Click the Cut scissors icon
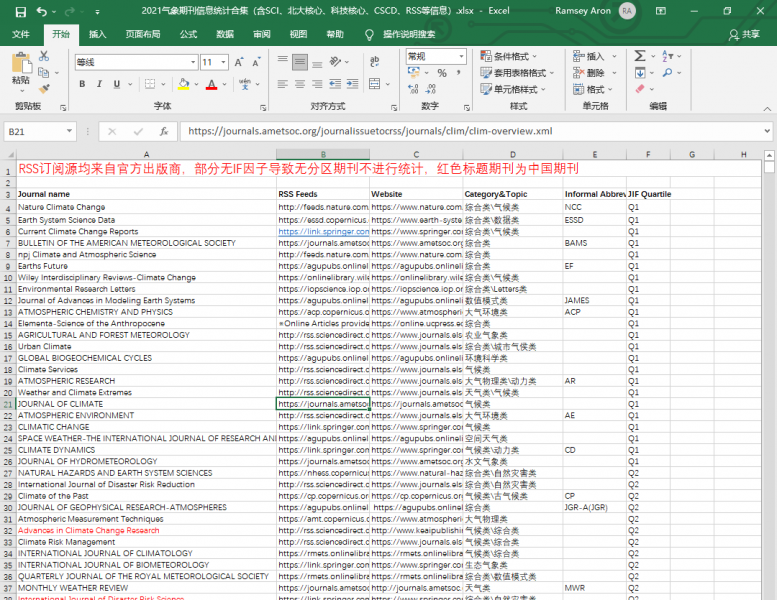 42,57
